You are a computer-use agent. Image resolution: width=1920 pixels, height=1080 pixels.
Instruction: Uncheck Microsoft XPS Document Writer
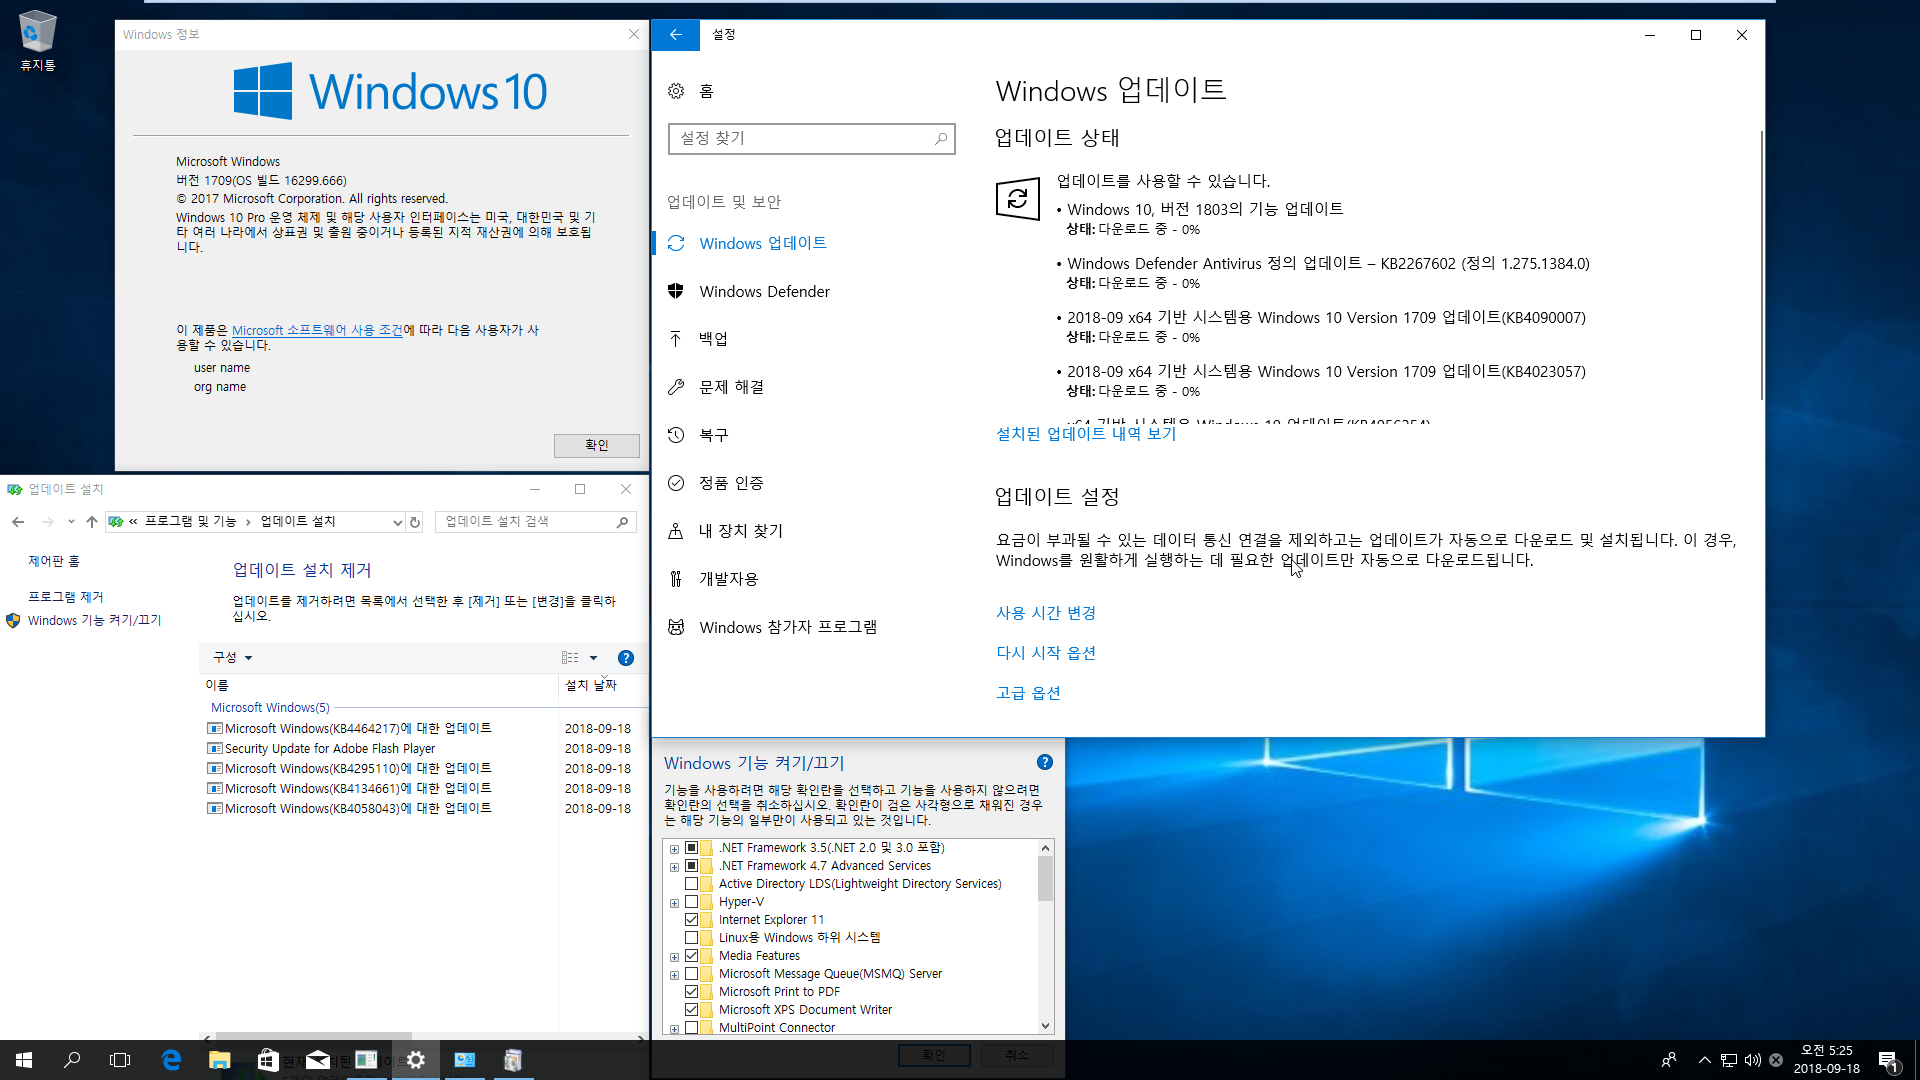click(691, 1010)
